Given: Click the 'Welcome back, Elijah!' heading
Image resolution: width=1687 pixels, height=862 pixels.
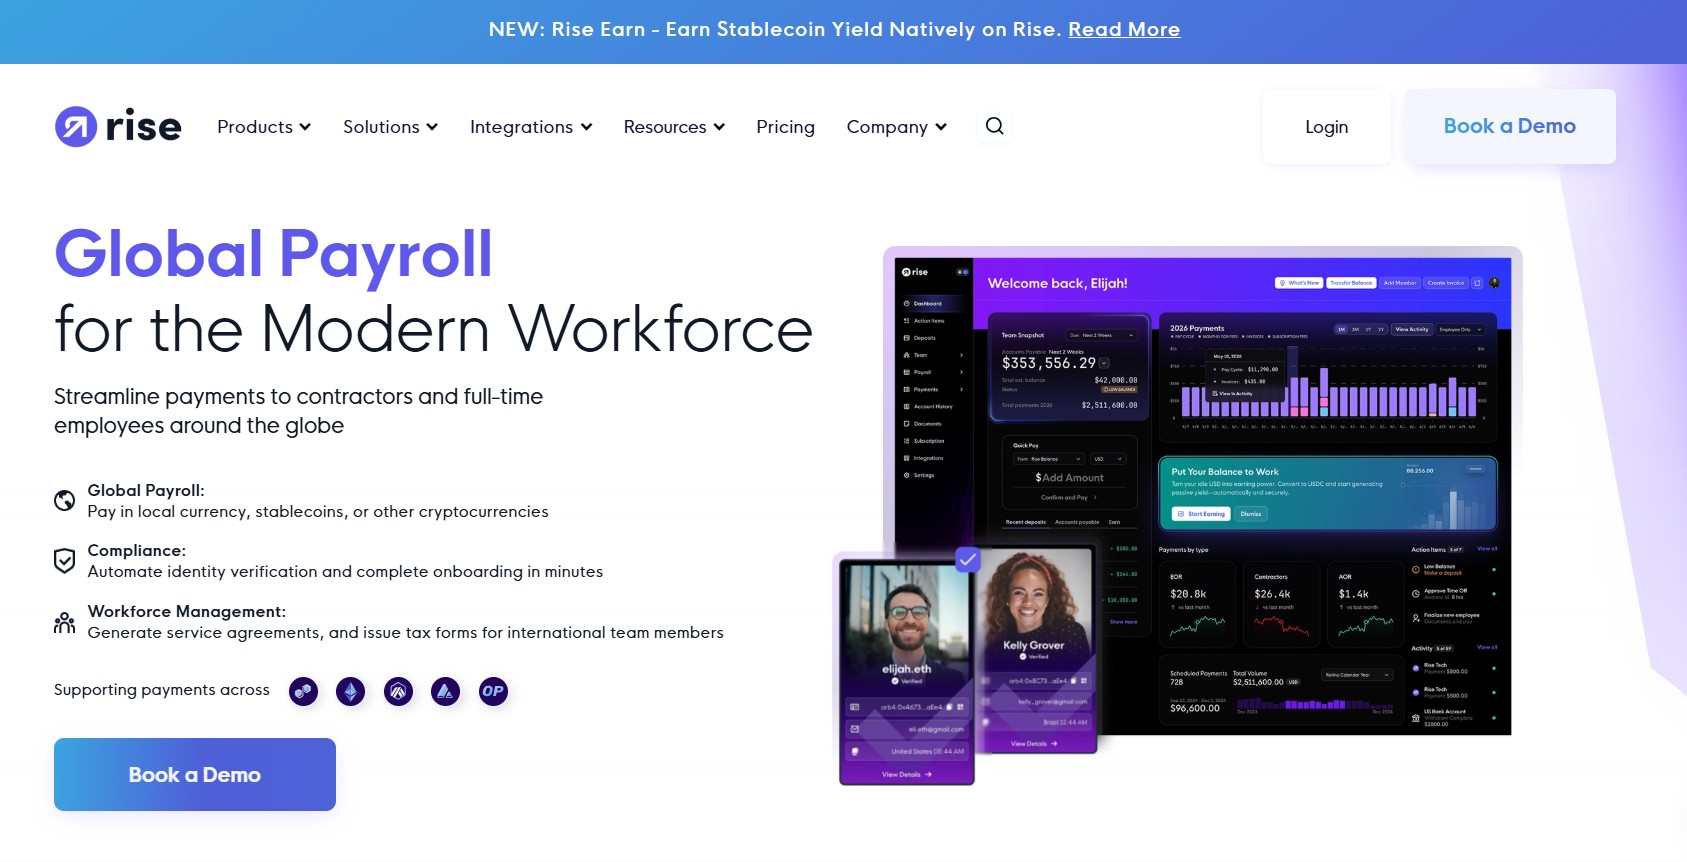Looking at the screenshot, I should pos(1058,283).
